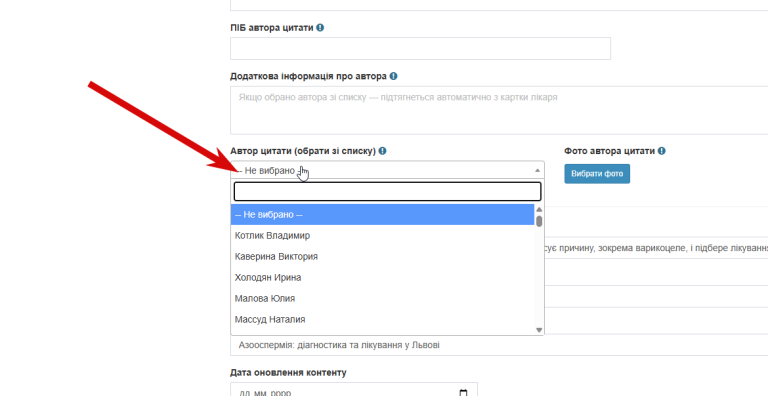Click the Вибрати фото button

click(x=597, y=174)
